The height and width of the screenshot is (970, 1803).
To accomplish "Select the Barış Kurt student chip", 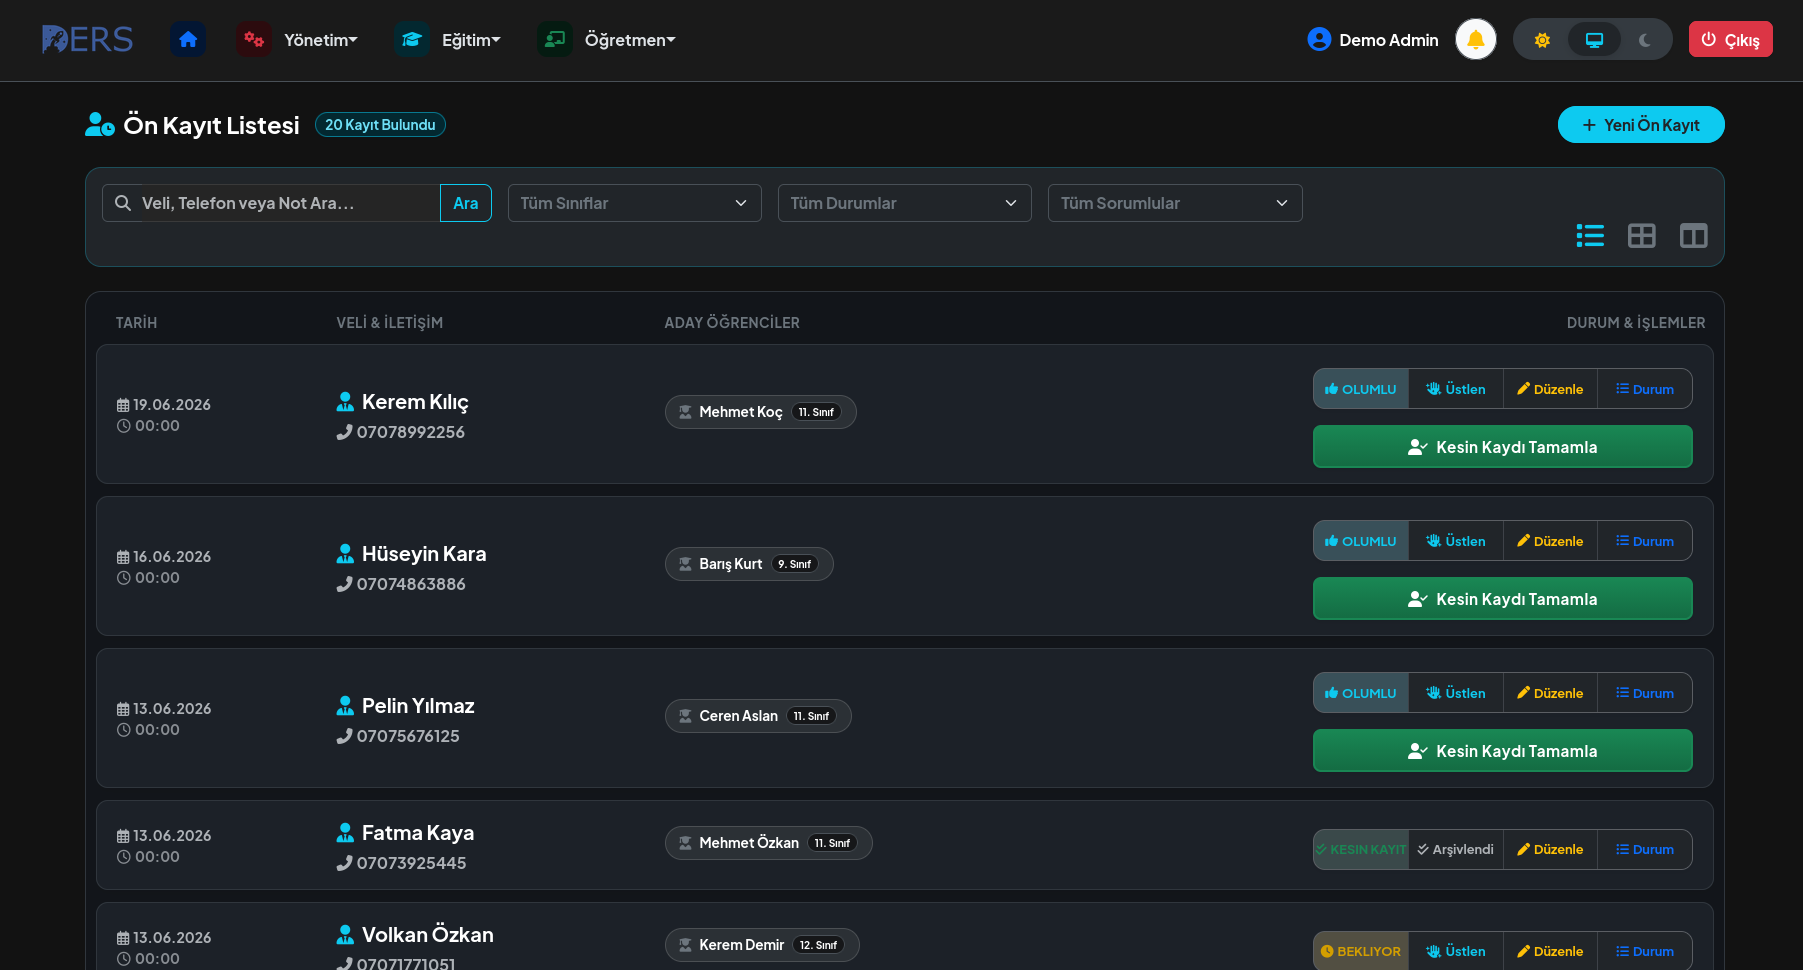I will [749, 564].
